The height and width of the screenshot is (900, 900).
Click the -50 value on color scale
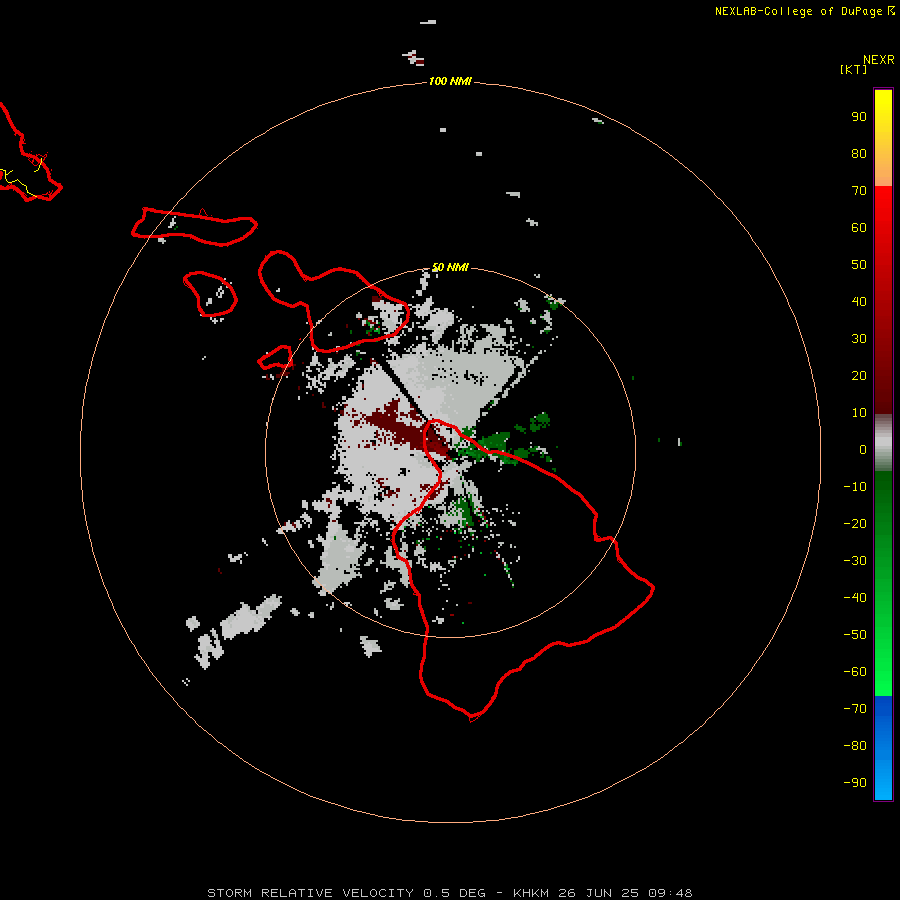point(855,635)
